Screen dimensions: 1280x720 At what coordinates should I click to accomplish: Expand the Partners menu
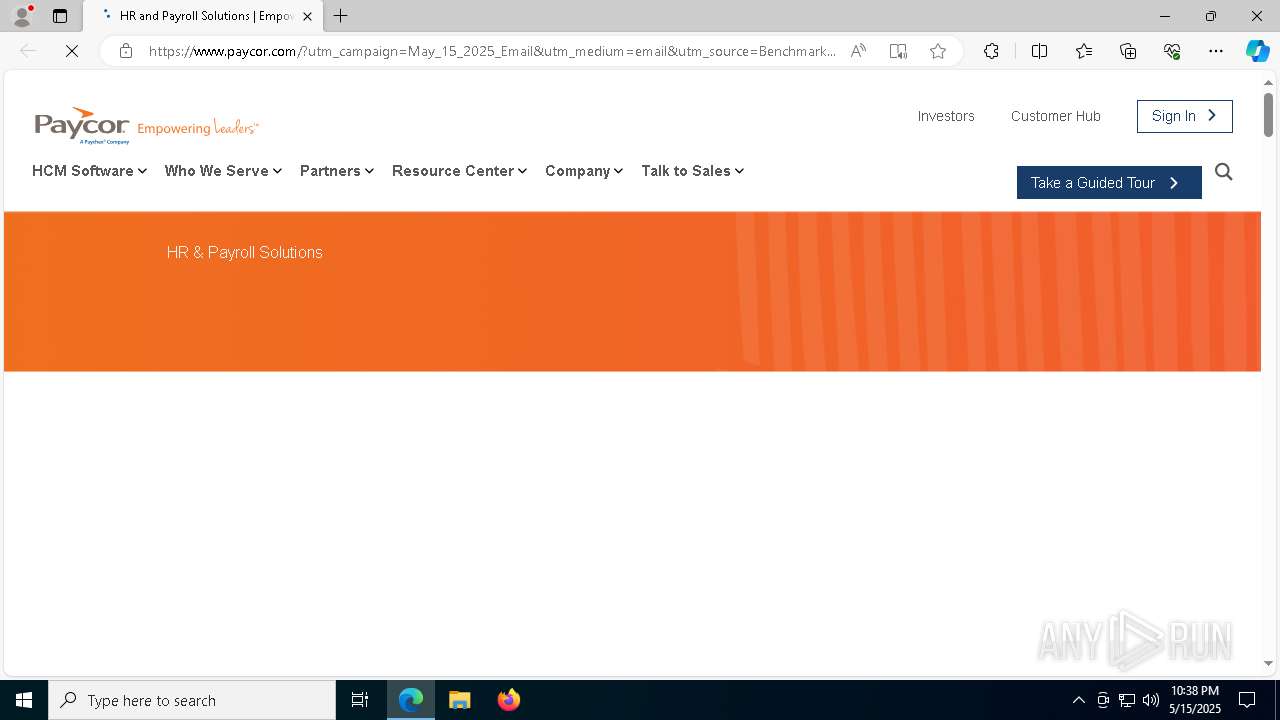(x=337, y=171)
